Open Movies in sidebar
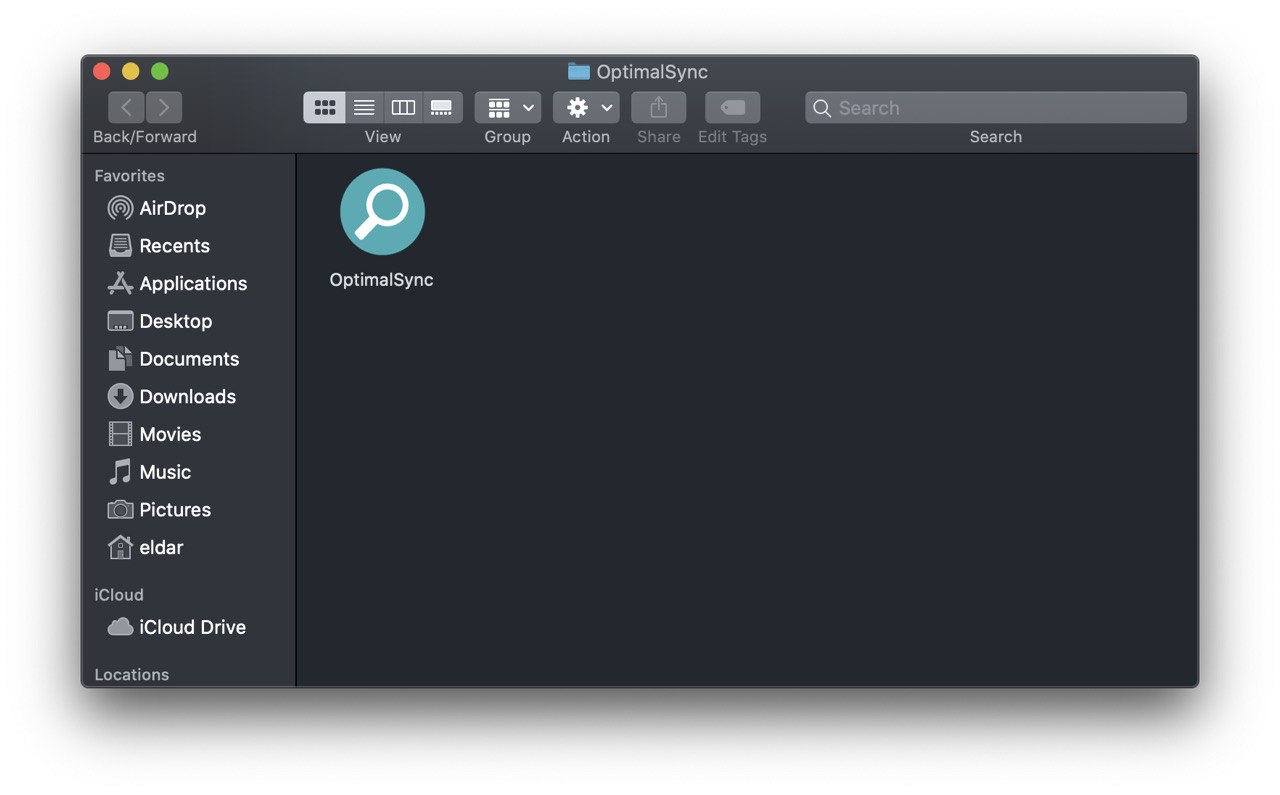Screen dimensions: 1280x795 (154, 434)
